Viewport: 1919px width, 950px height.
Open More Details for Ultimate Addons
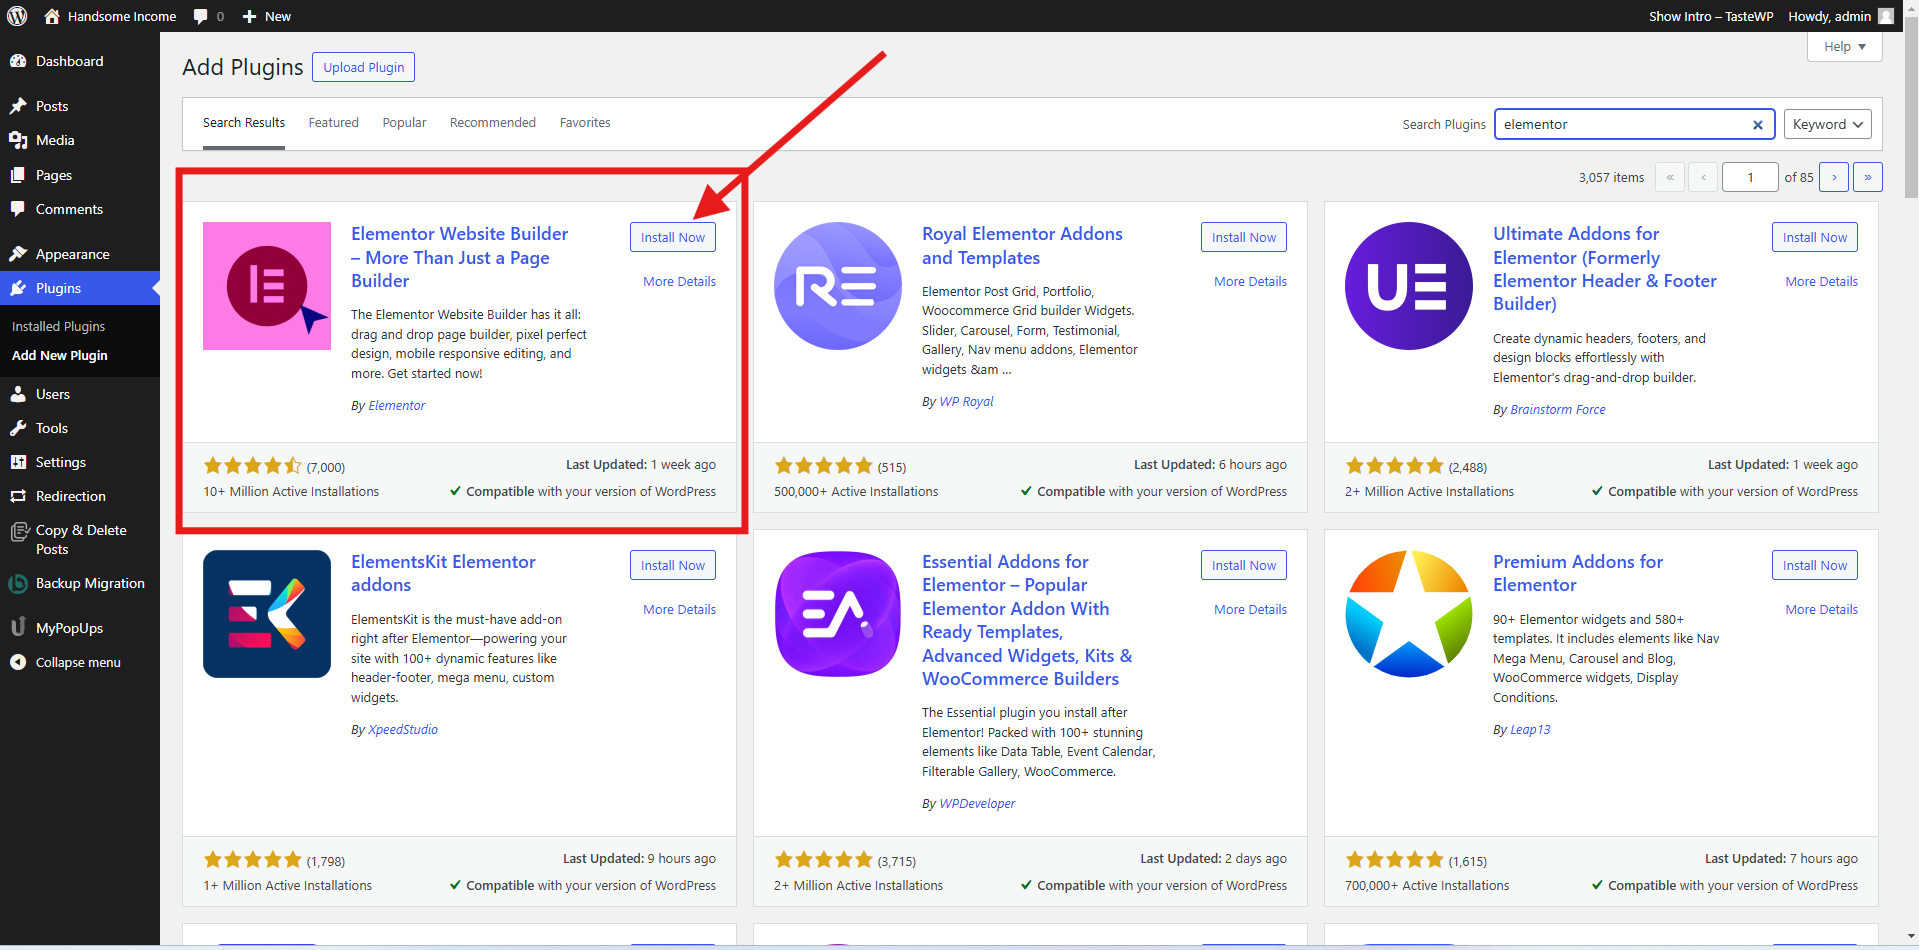[x=1822, y=282]
